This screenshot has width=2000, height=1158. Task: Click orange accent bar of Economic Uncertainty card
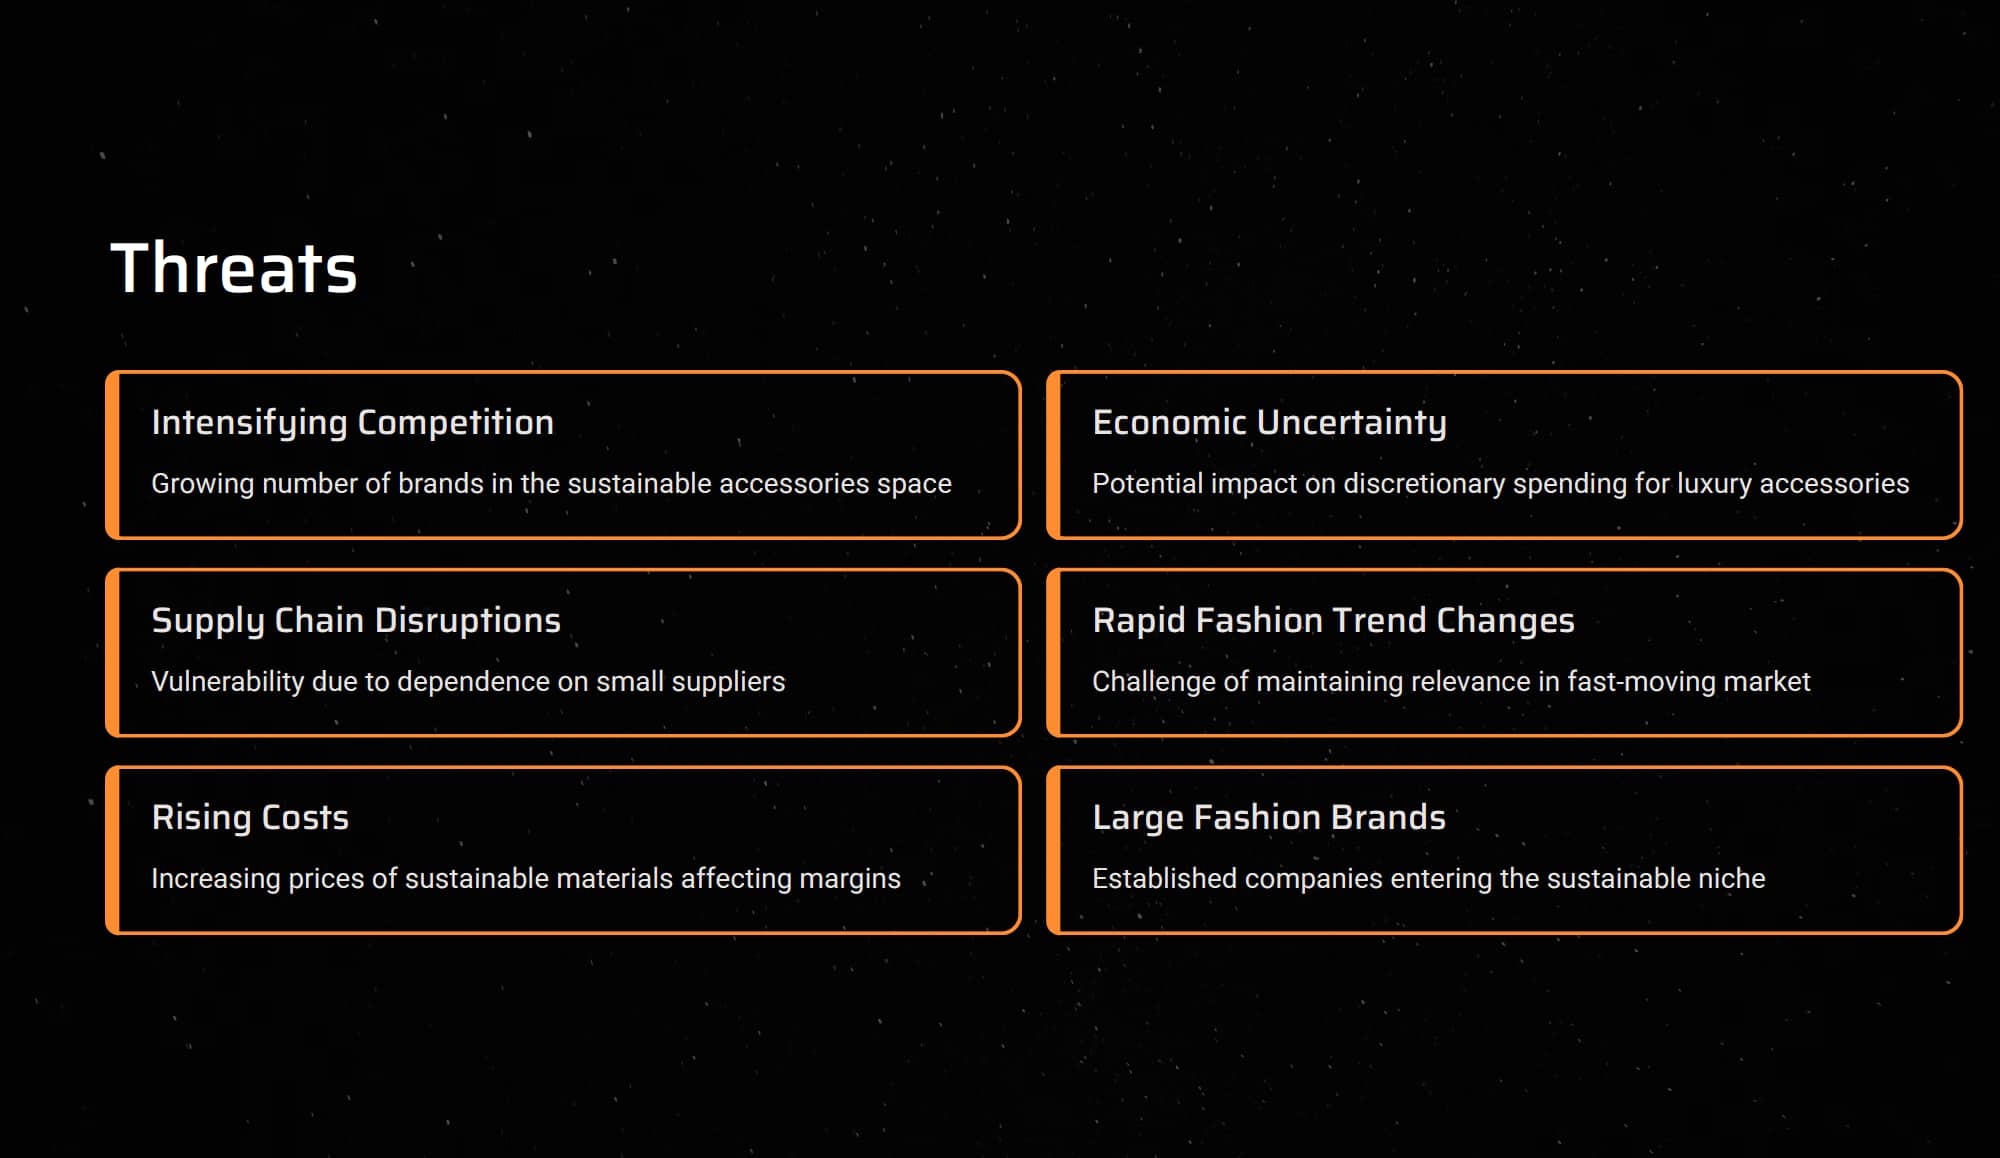(1054, 455)
